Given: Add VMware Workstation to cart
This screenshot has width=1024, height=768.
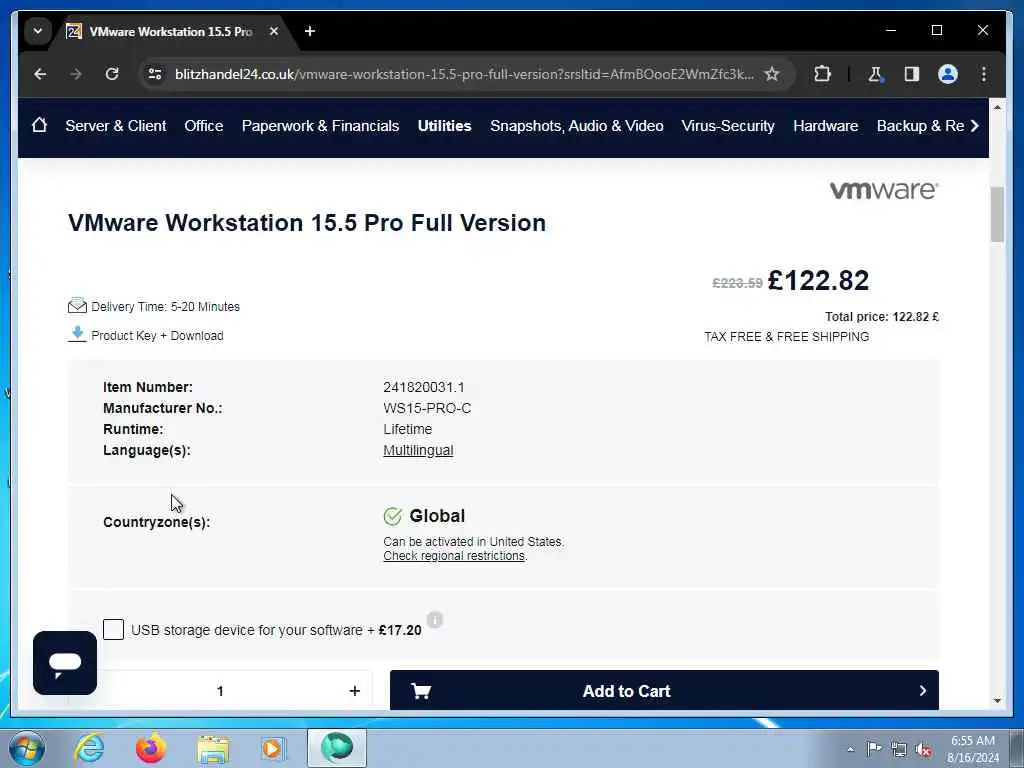Looking at the screenshot, I should click(x=664, y=690).
